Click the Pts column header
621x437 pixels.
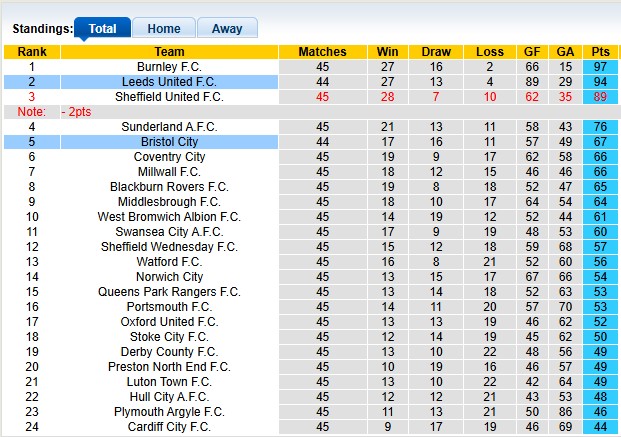(600, 52)
